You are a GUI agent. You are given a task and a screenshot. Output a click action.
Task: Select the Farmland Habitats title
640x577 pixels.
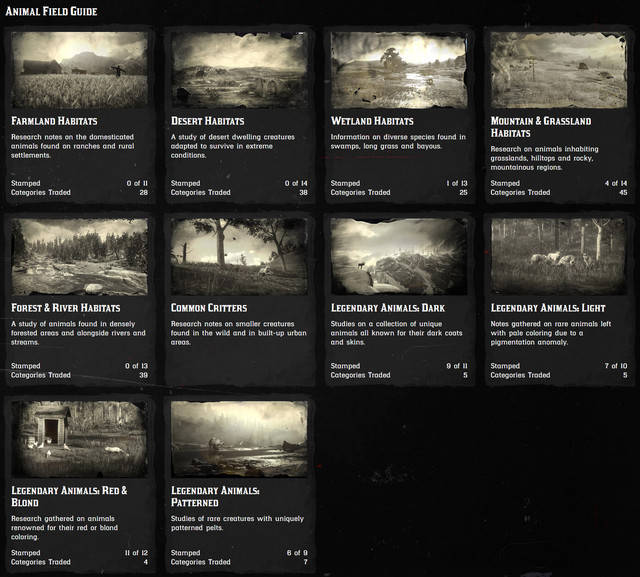coord(54,121)
